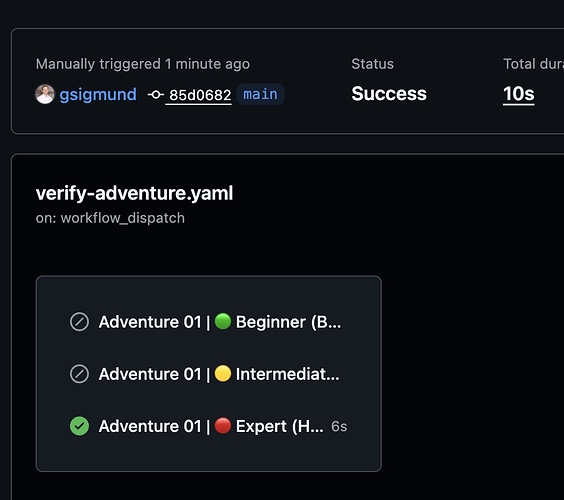Click the verify-adventure.yaml workflow title
Image resolution: width=564 pixels, height=500 pixels.
pyautogui.click(x=134, y=193)
